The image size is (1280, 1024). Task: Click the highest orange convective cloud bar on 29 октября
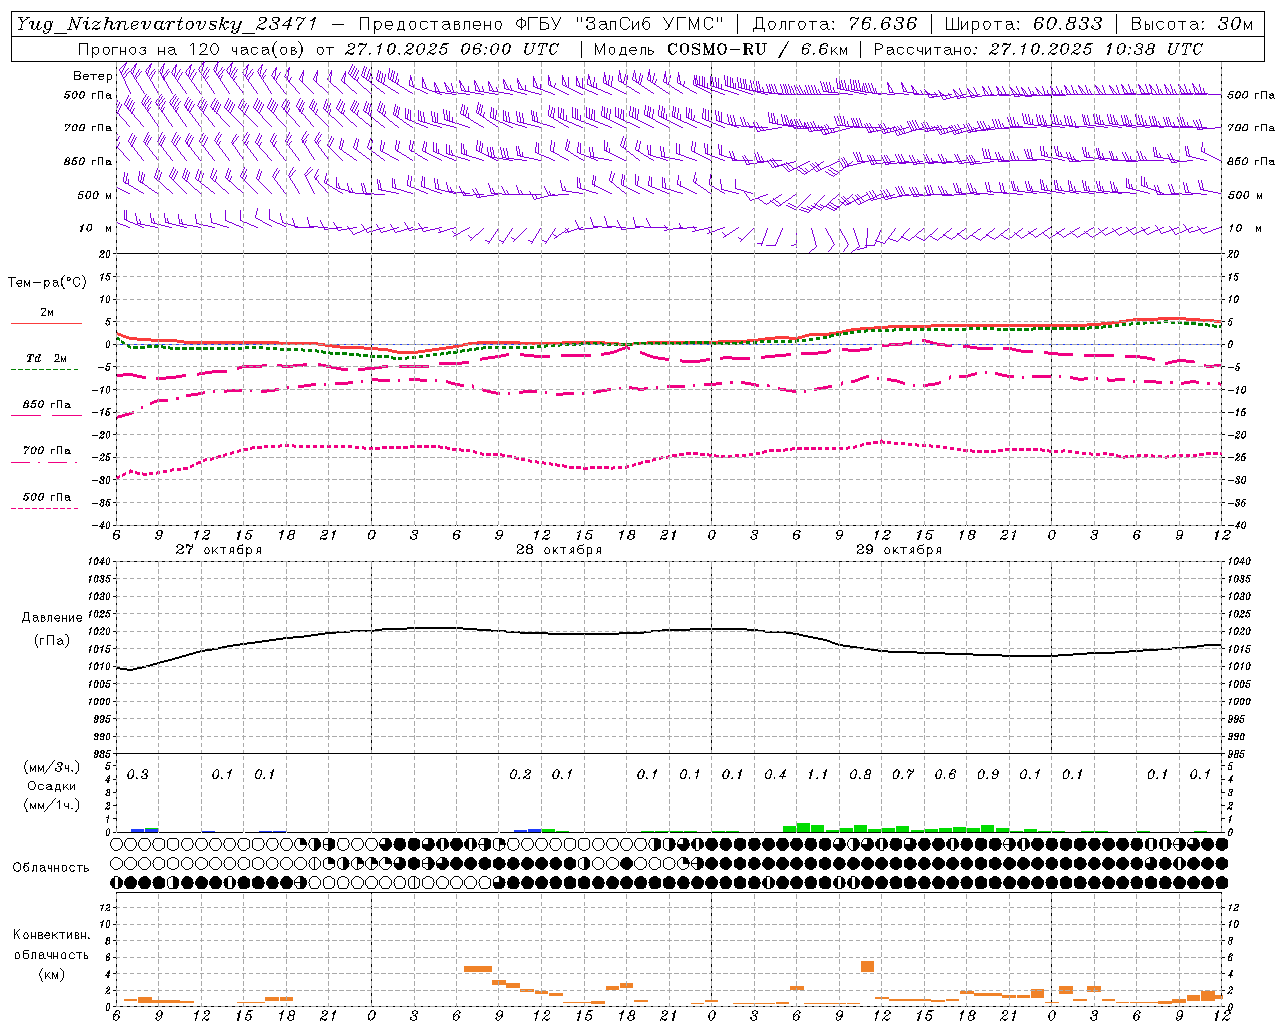coord(867,966)
